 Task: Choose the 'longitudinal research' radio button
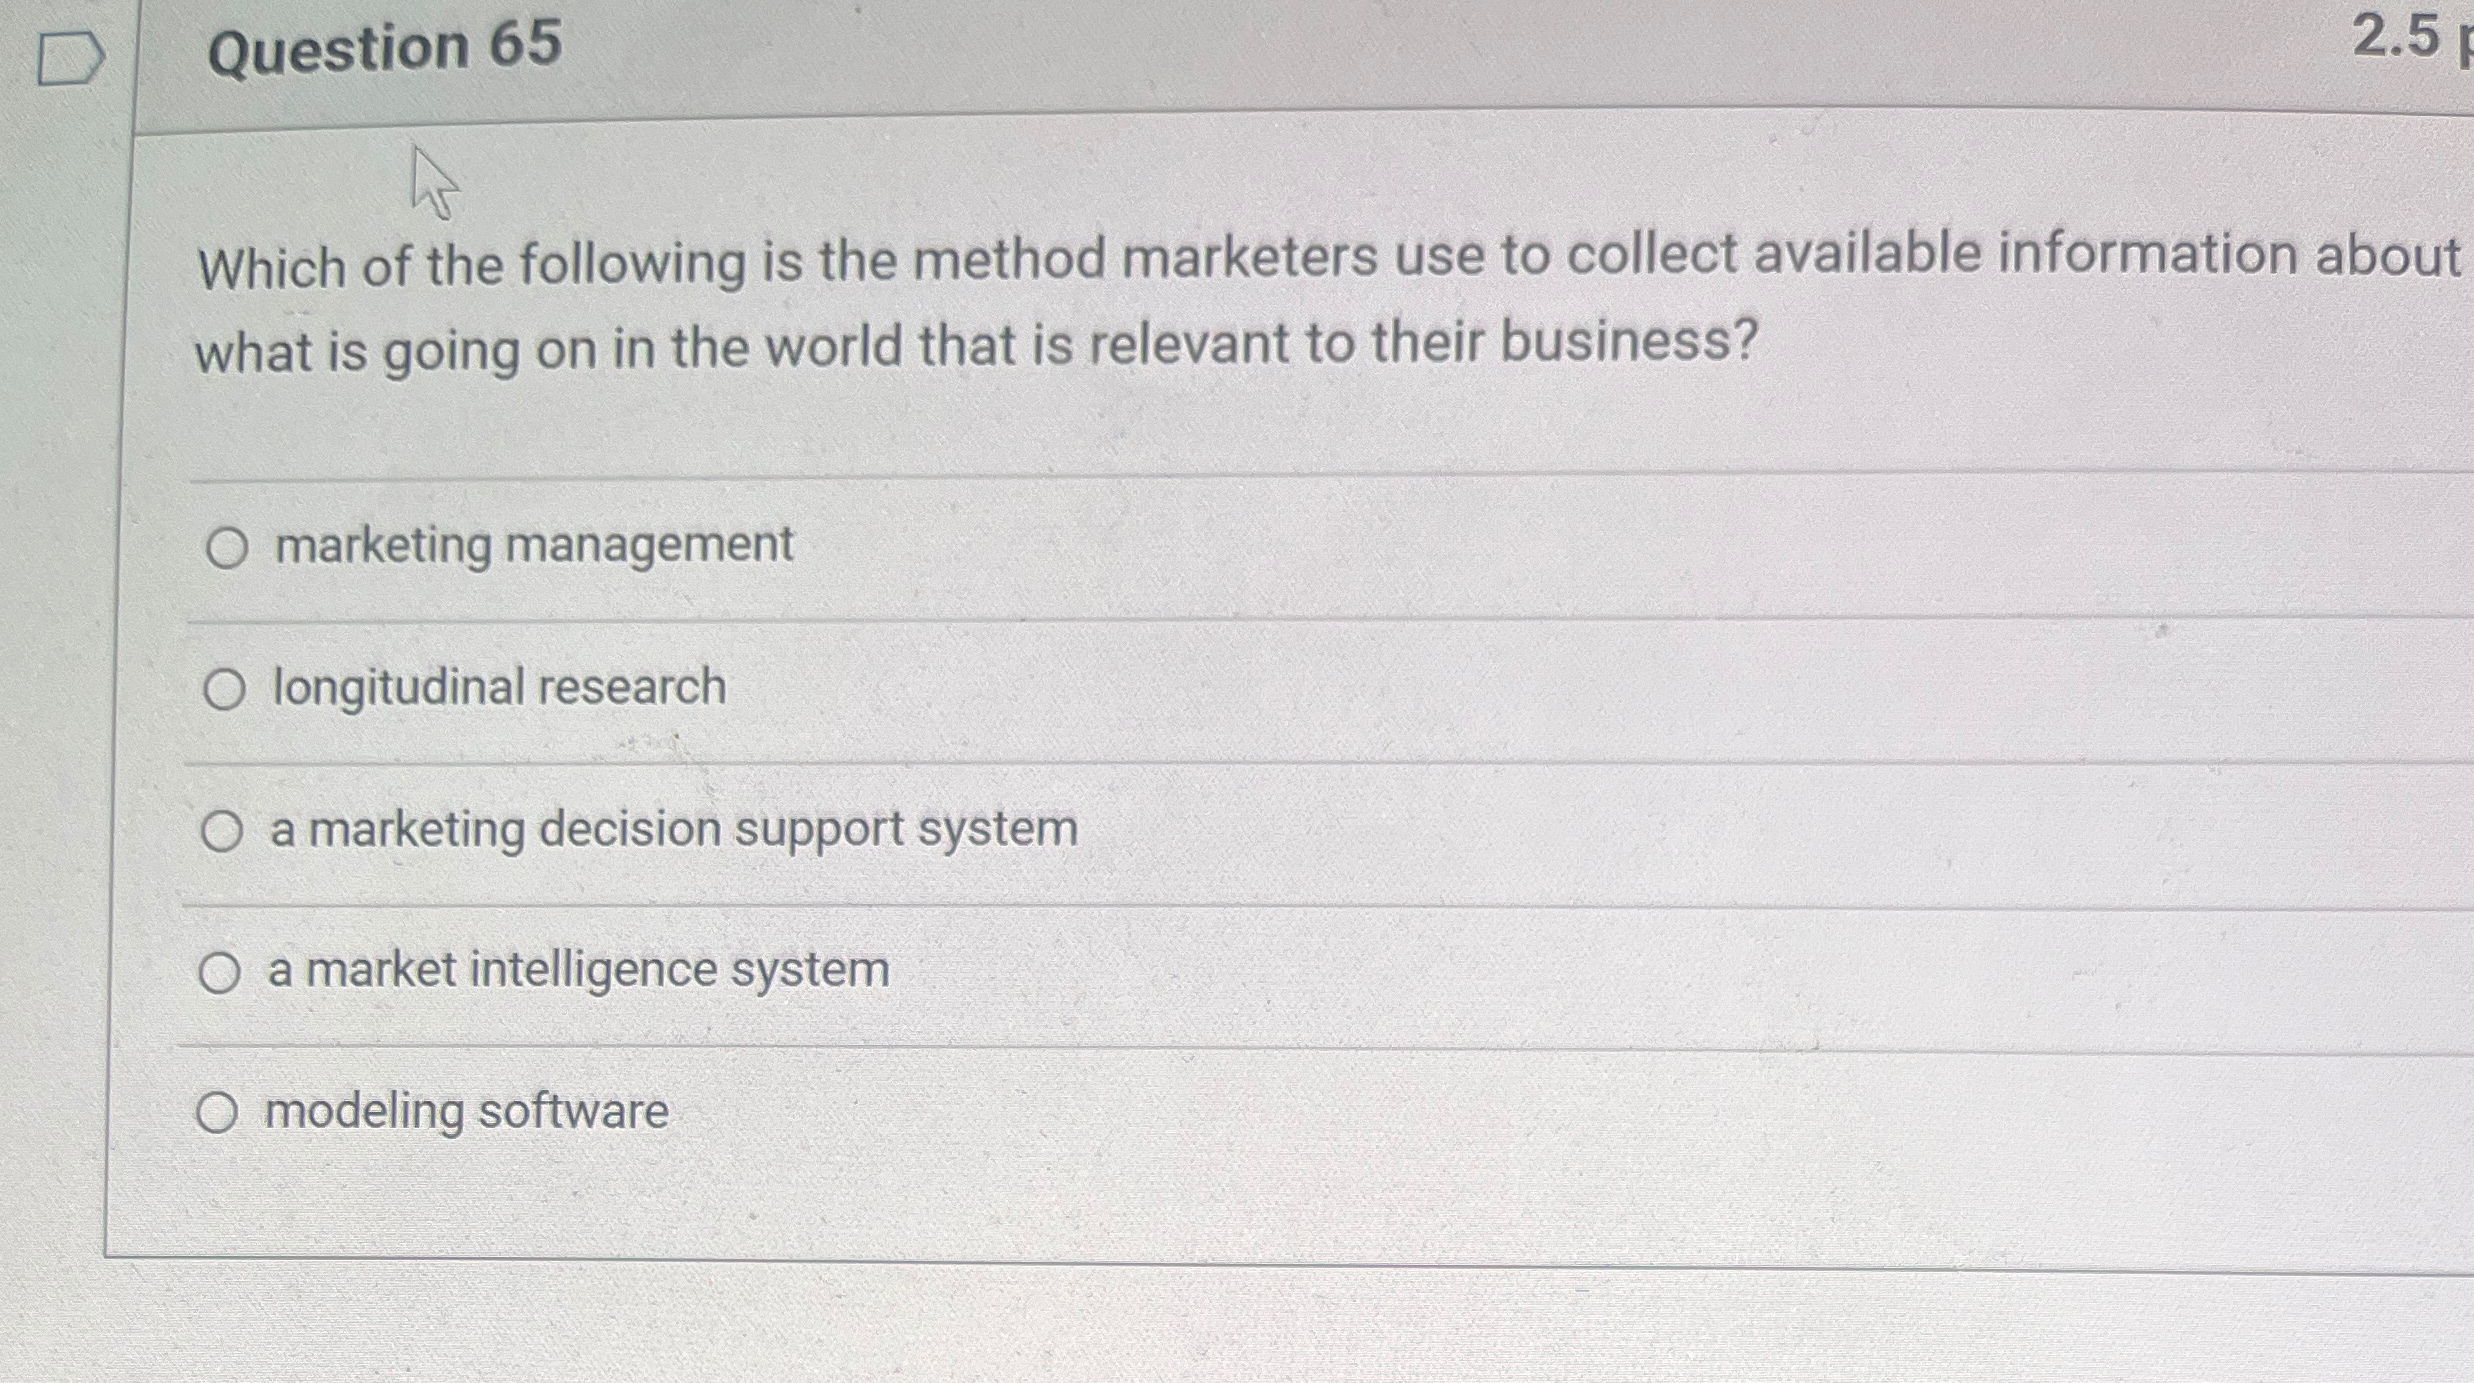(x=224, y=690)
